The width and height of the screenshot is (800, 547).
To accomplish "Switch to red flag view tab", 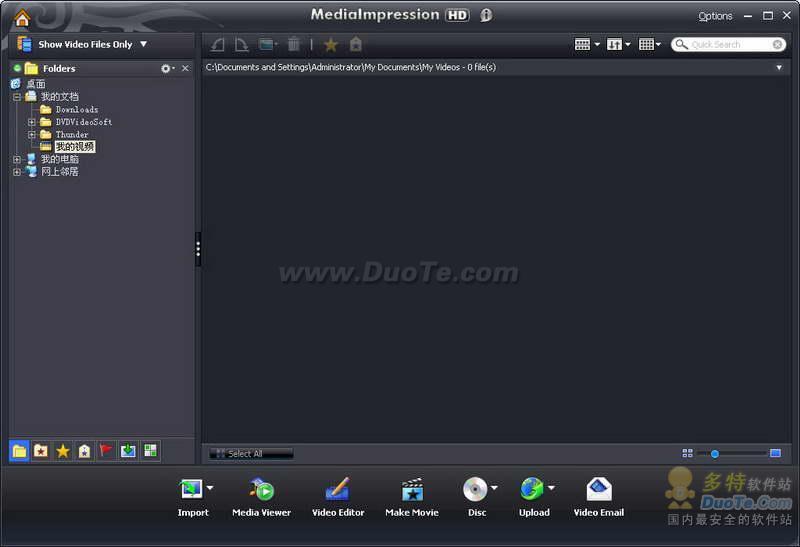I will click(x=106, y=451).
